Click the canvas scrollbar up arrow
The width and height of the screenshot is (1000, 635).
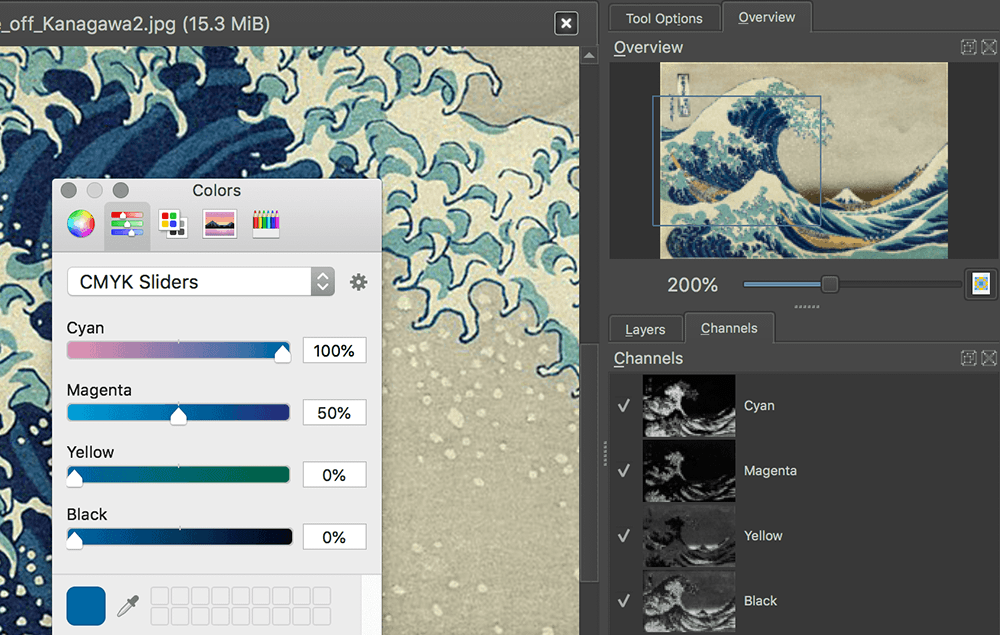click(589, 55)
